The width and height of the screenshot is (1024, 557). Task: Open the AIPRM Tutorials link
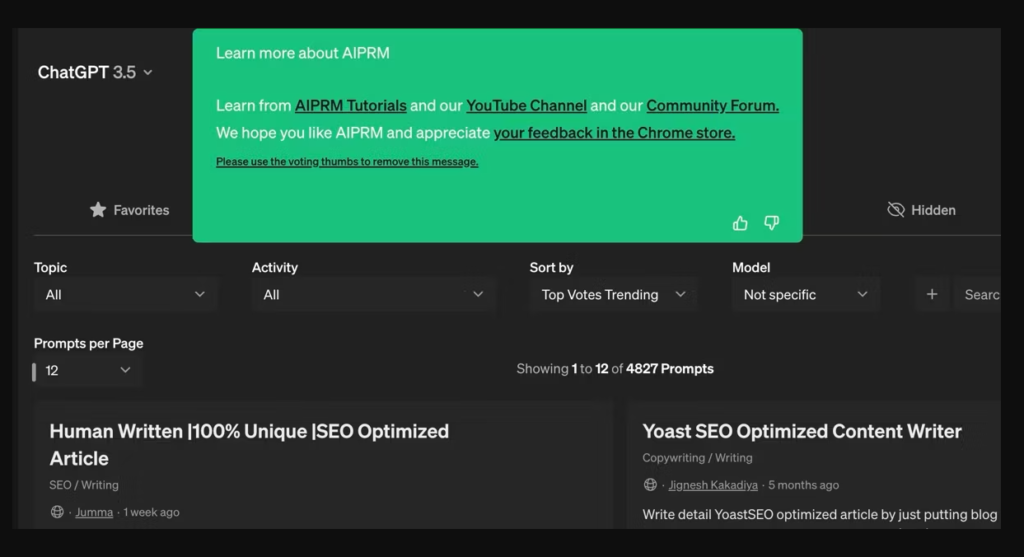tap(351, 105)
